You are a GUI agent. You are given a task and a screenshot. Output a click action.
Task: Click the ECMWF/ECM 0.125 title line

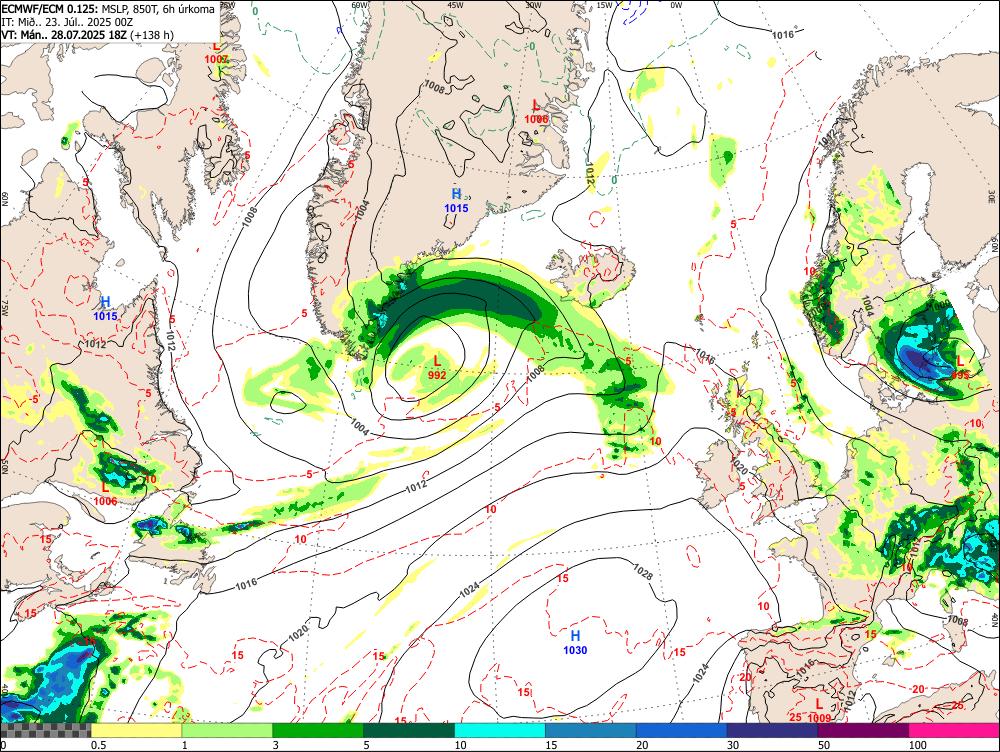[108, 9]
